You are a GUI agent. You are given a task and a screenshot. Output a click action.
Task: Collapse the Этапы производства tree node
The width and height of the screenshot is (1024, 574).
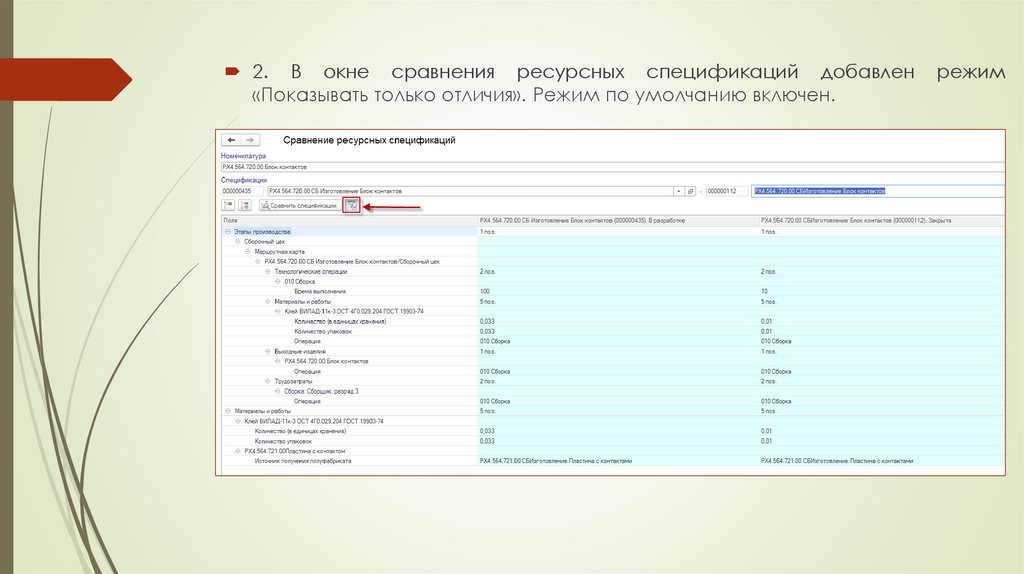pos(227,231)
